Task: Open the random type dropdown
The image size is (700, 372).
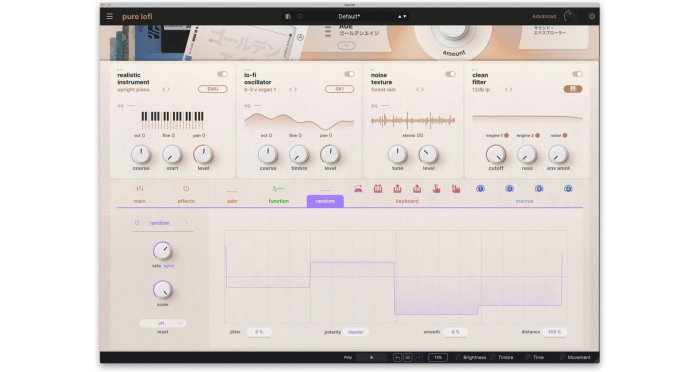Action: [x=162, y=223]
